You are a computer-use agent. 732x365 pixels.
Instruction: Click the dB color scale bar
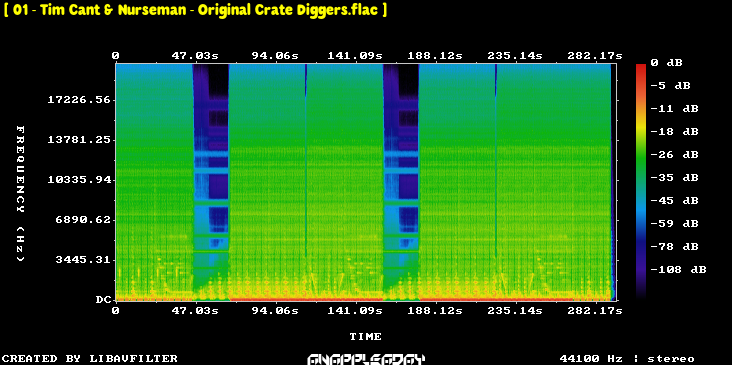coord(641,181)
